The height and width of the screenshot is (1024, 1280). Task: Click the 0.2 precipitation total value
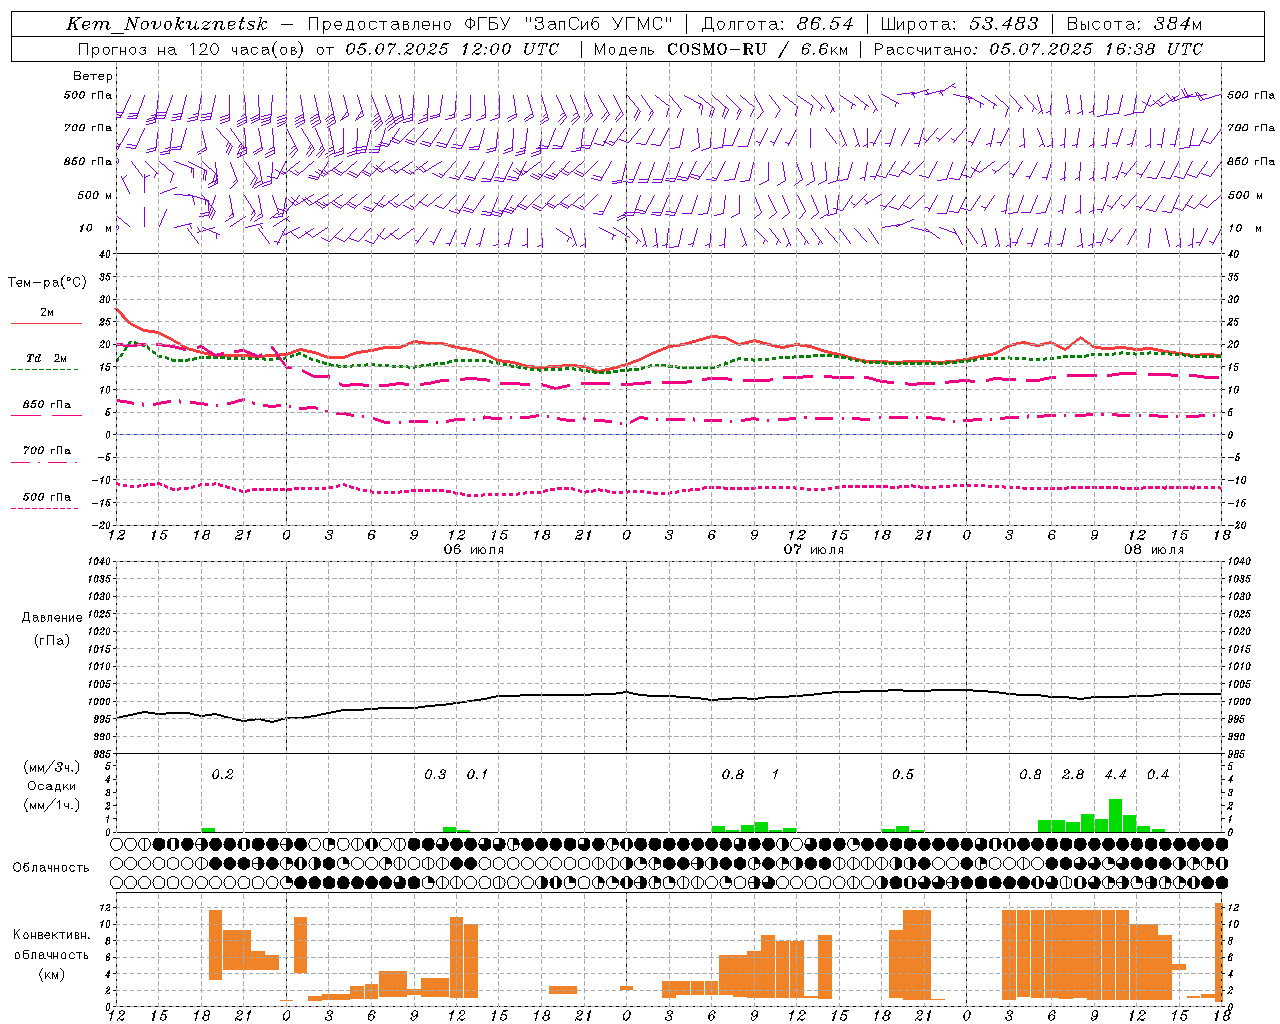point(222,775)
